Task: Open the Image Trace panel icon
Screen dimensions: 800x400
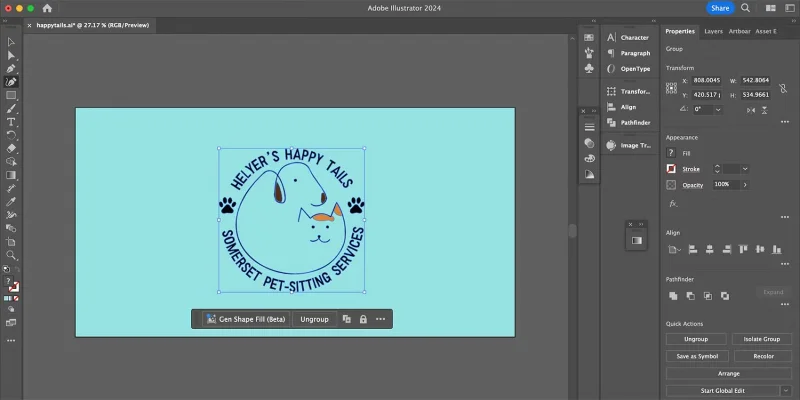Action: pyautogui.click(x=611, y=145)
